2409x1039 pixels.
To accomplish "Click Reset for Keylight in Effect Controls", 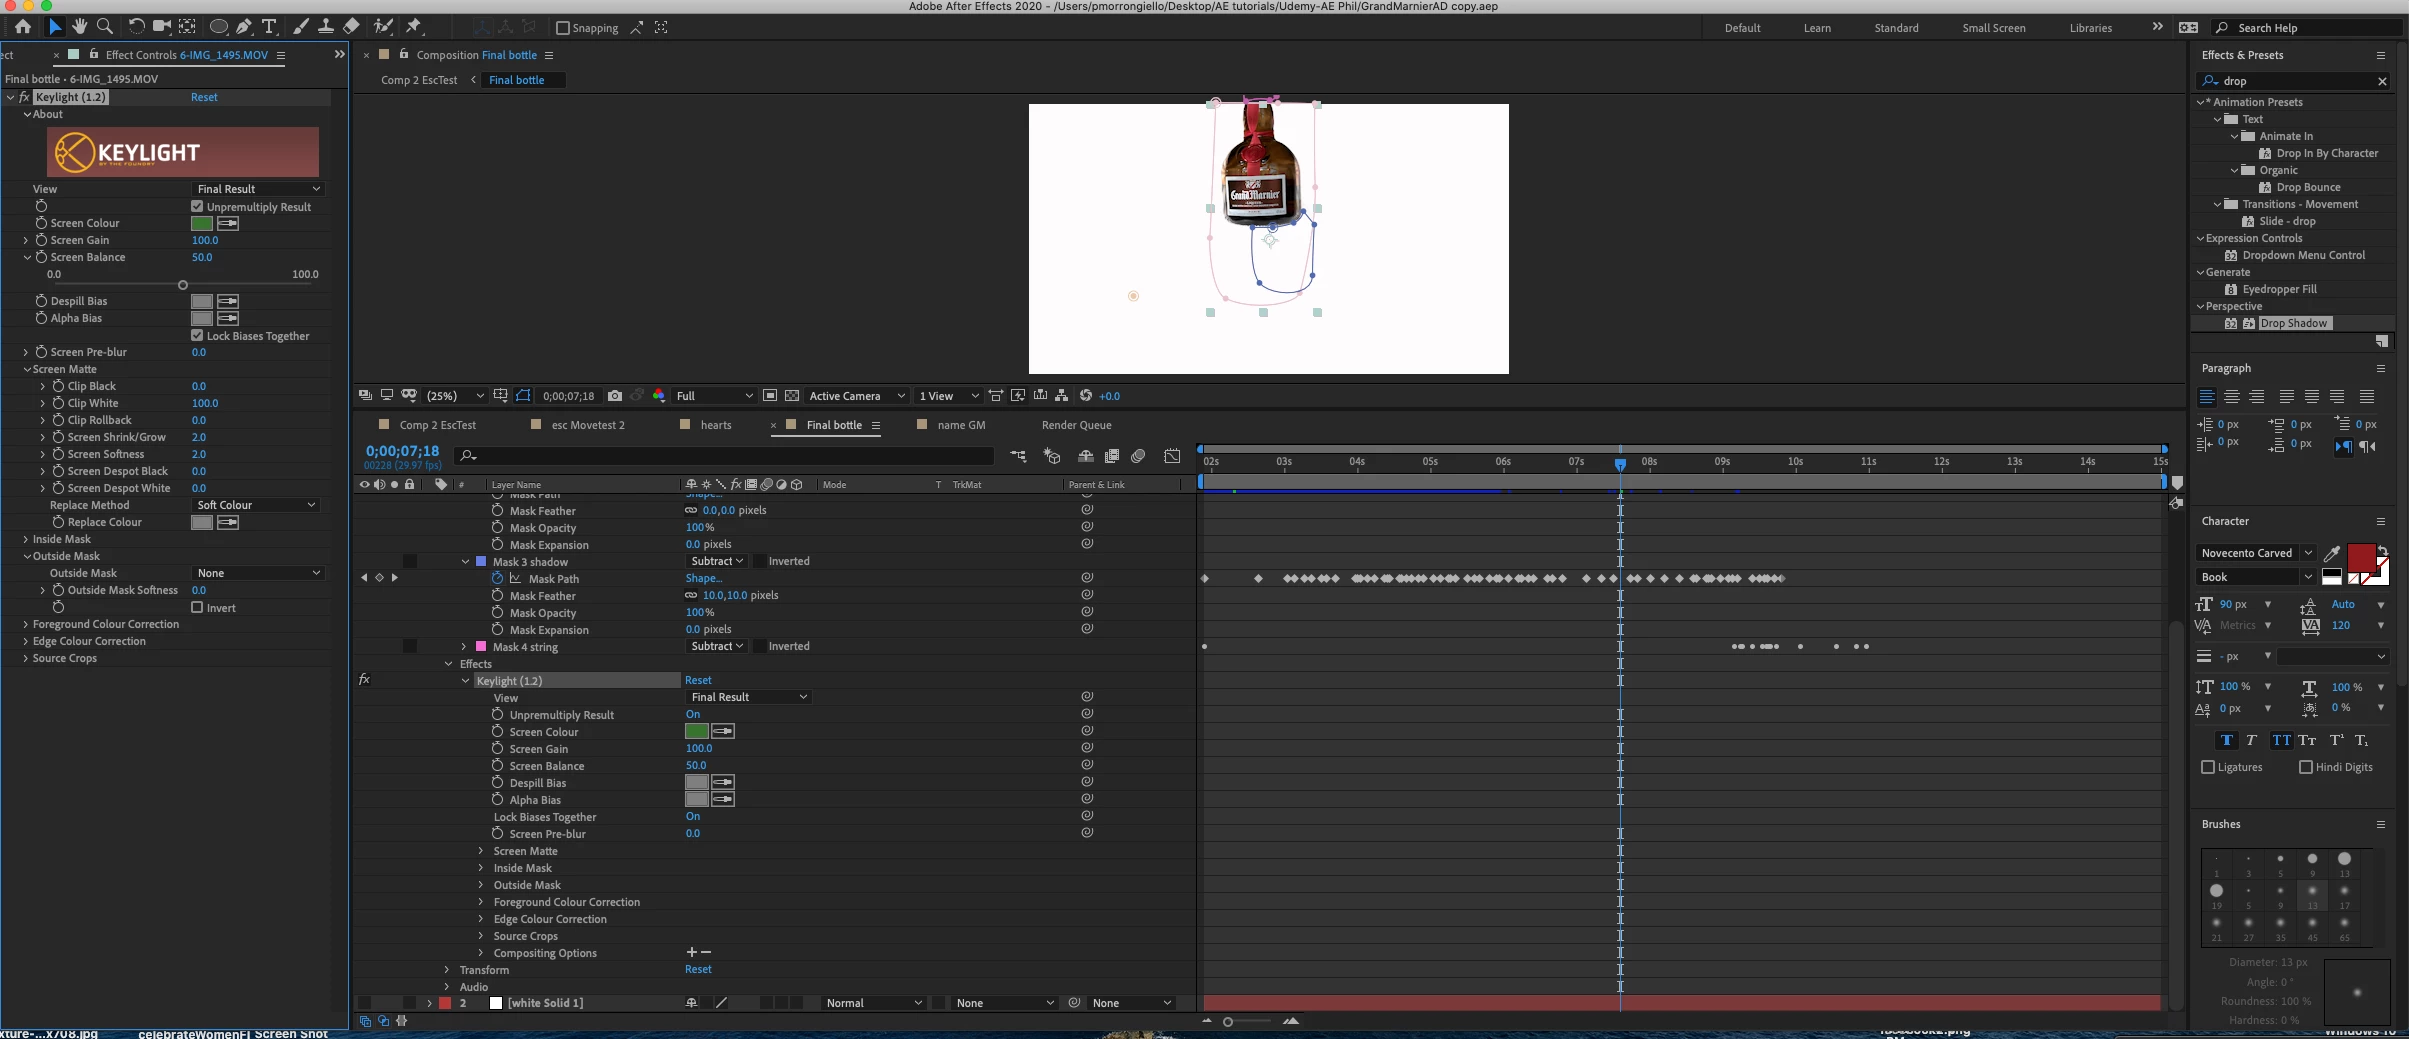I will 204,97.
